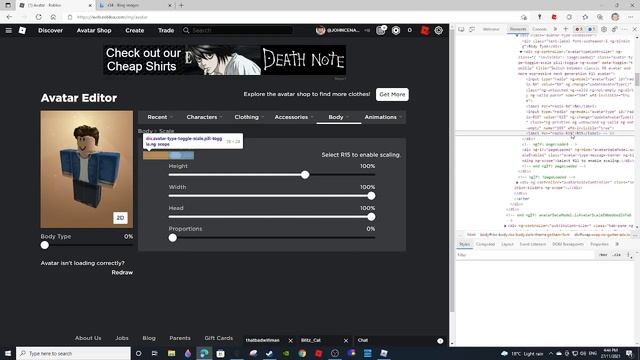
Task: Show more DevTools tabs chevron
Action: (555, 29)
